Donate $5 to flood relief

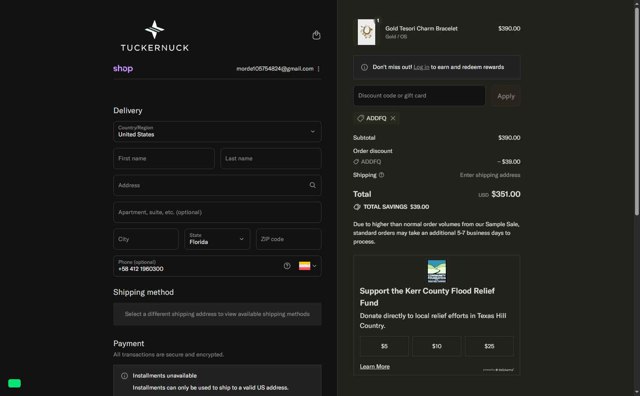click(384, 346)
